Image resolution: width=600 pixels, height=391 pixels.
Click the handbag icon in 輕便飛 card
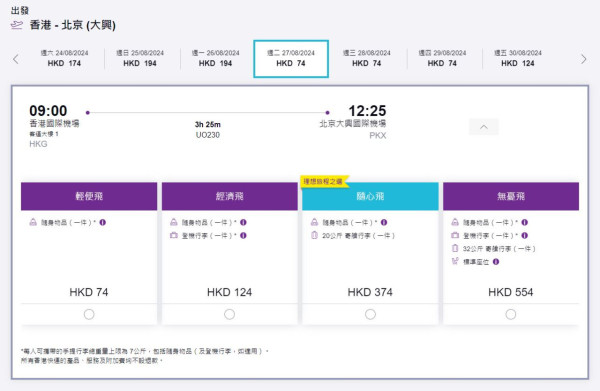pyautogui.click(x=33, y=222)
